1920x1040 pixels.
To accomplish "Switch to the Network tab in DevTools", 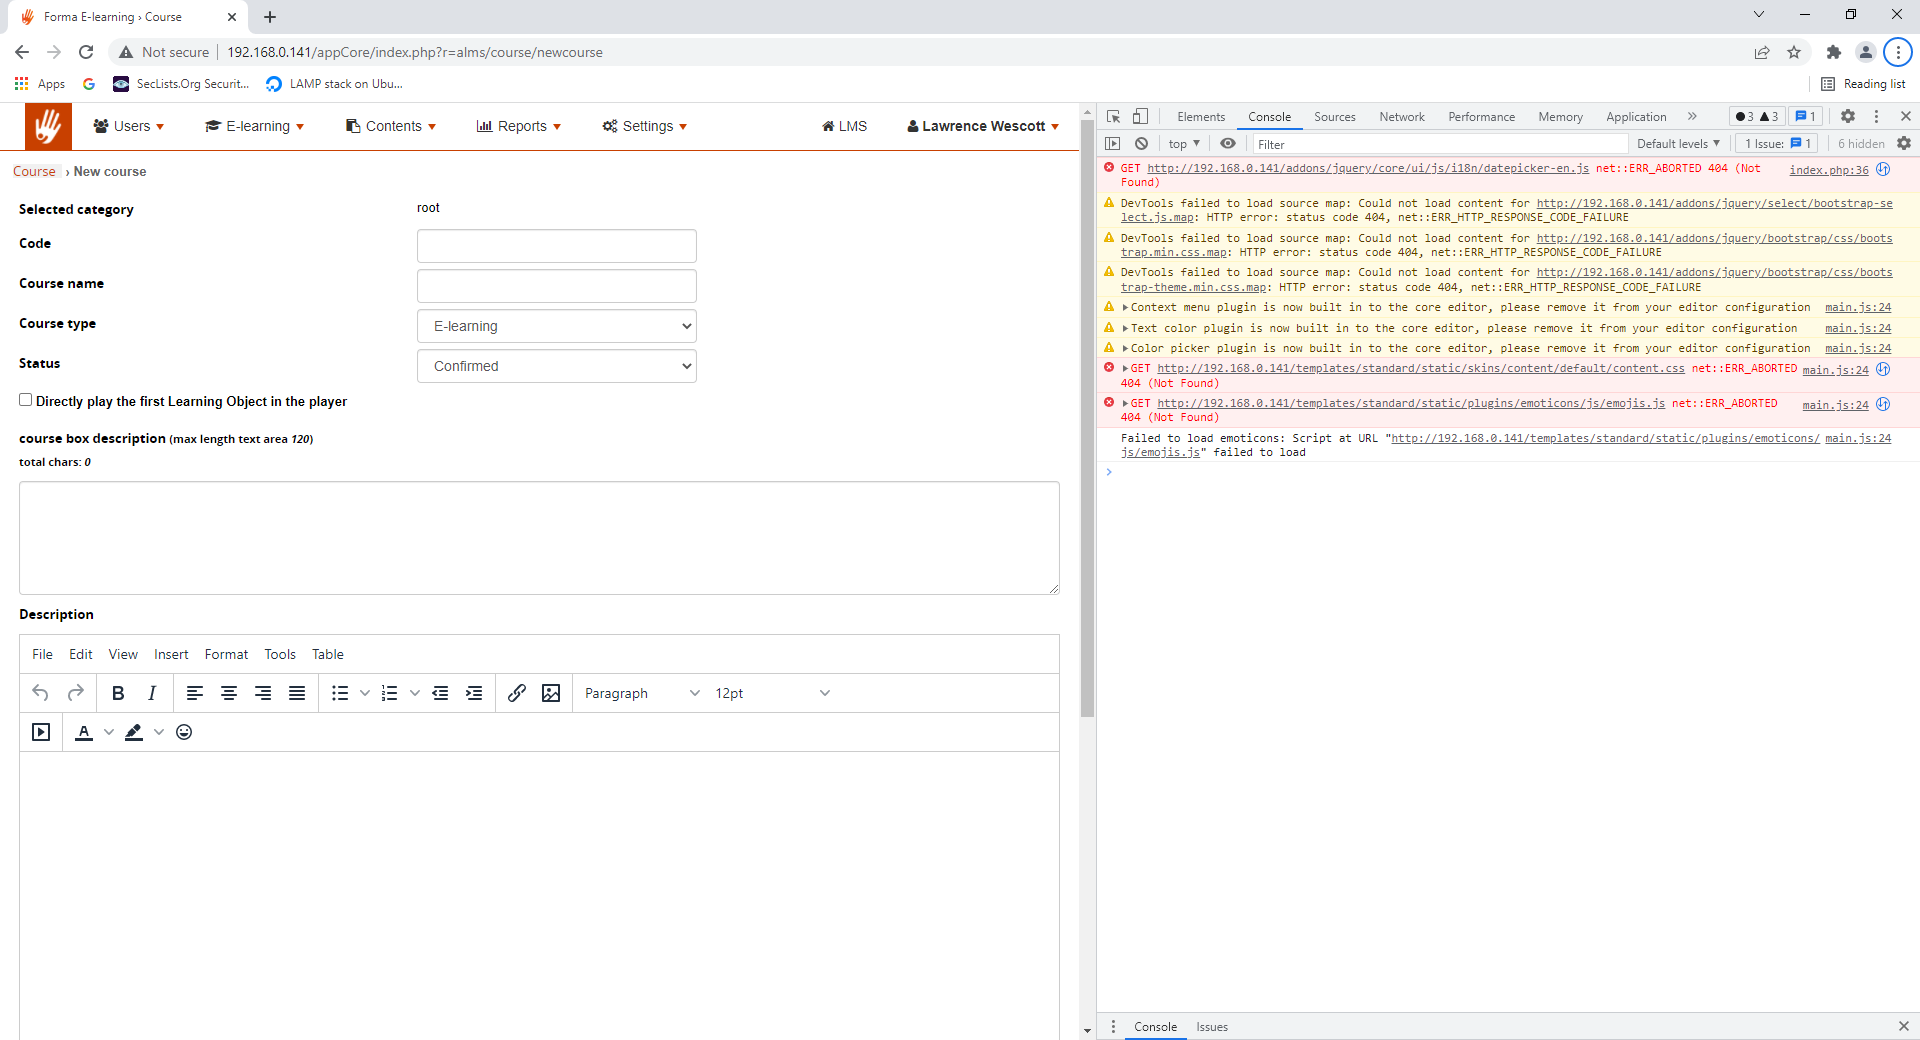I will 1401,117.
